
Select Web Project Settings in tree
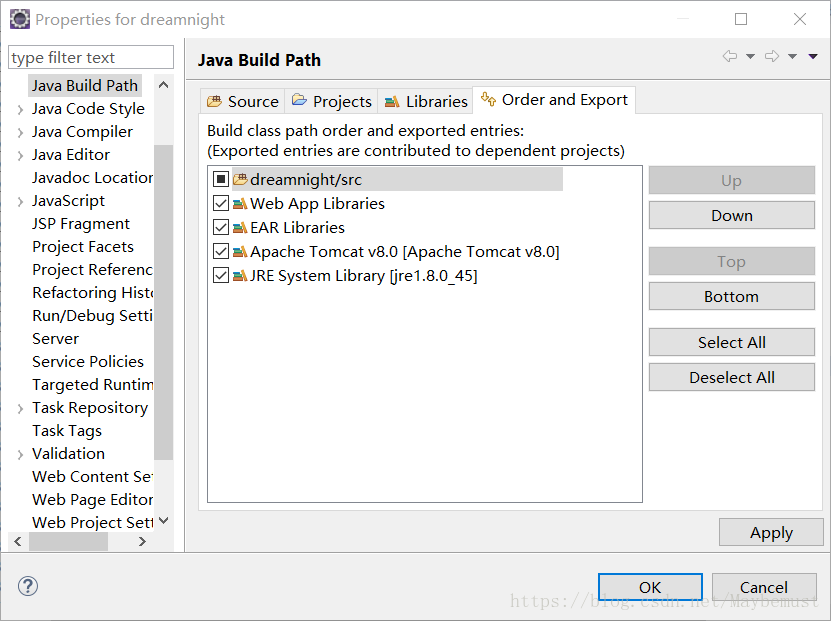92,522
